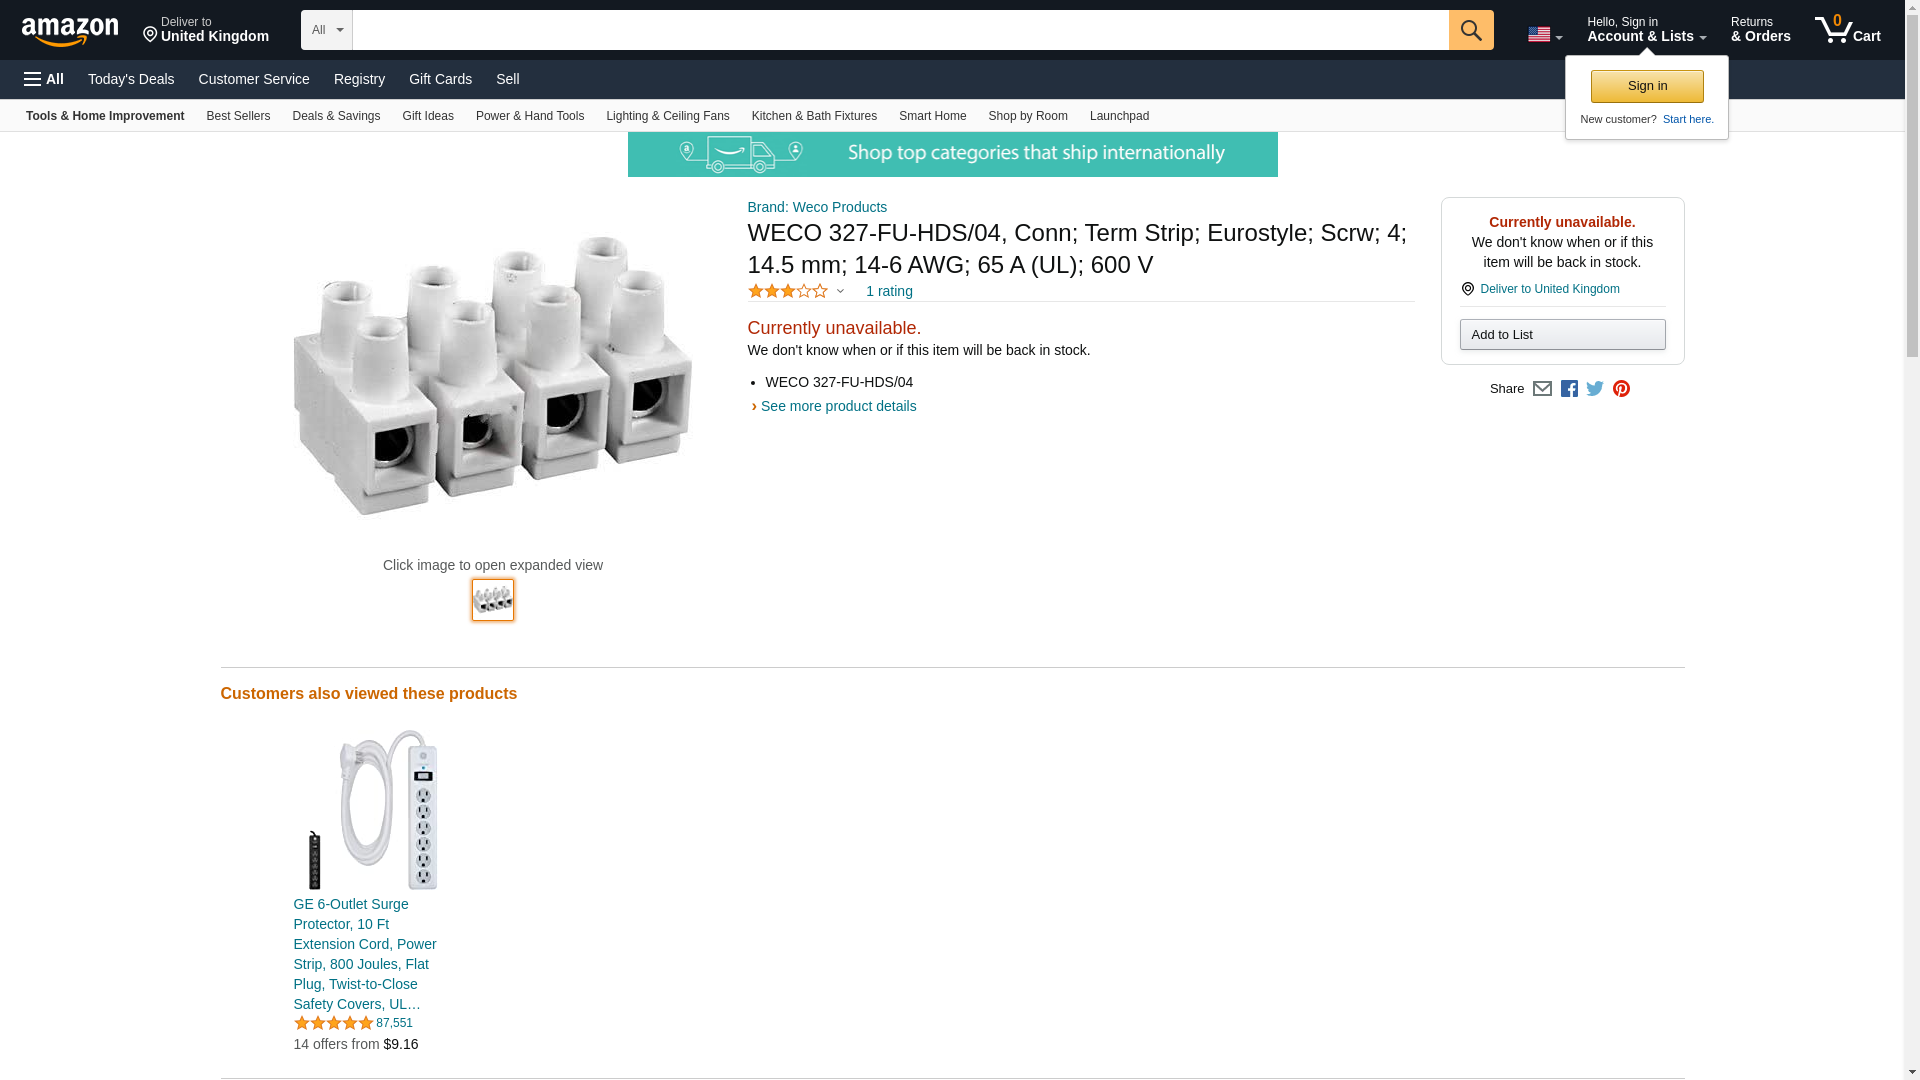Expand the All search category dropdown
Screen dimensions: 1920x1080
(x=326, y=30)
